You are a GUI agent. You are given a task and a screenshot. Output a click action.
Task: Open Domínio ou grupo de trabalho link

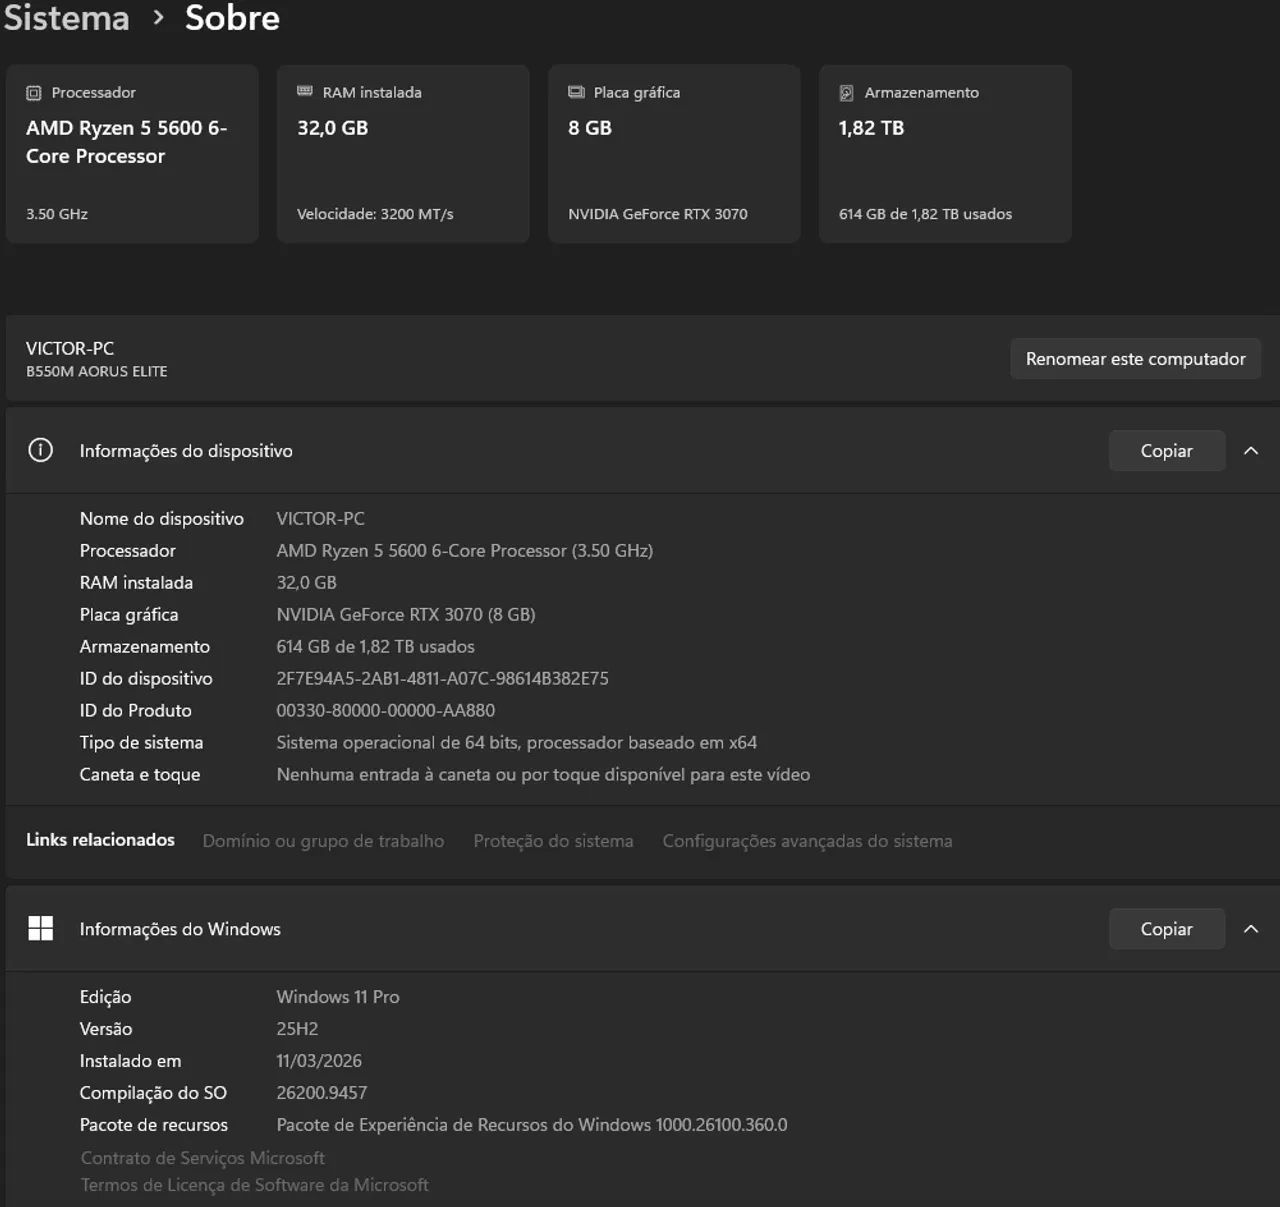click(323, 841)
